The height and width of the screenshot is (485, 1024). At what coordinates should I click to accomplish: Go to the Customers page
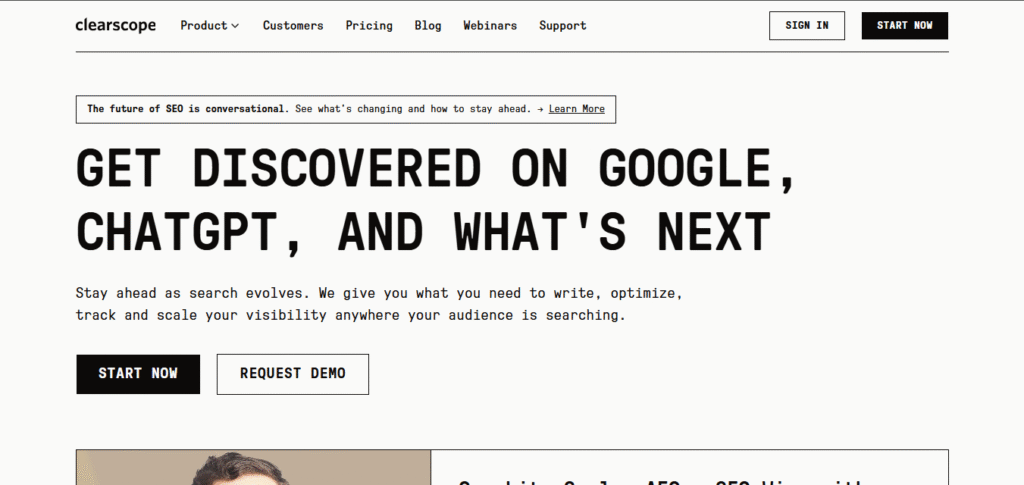(x=293, y=25)
